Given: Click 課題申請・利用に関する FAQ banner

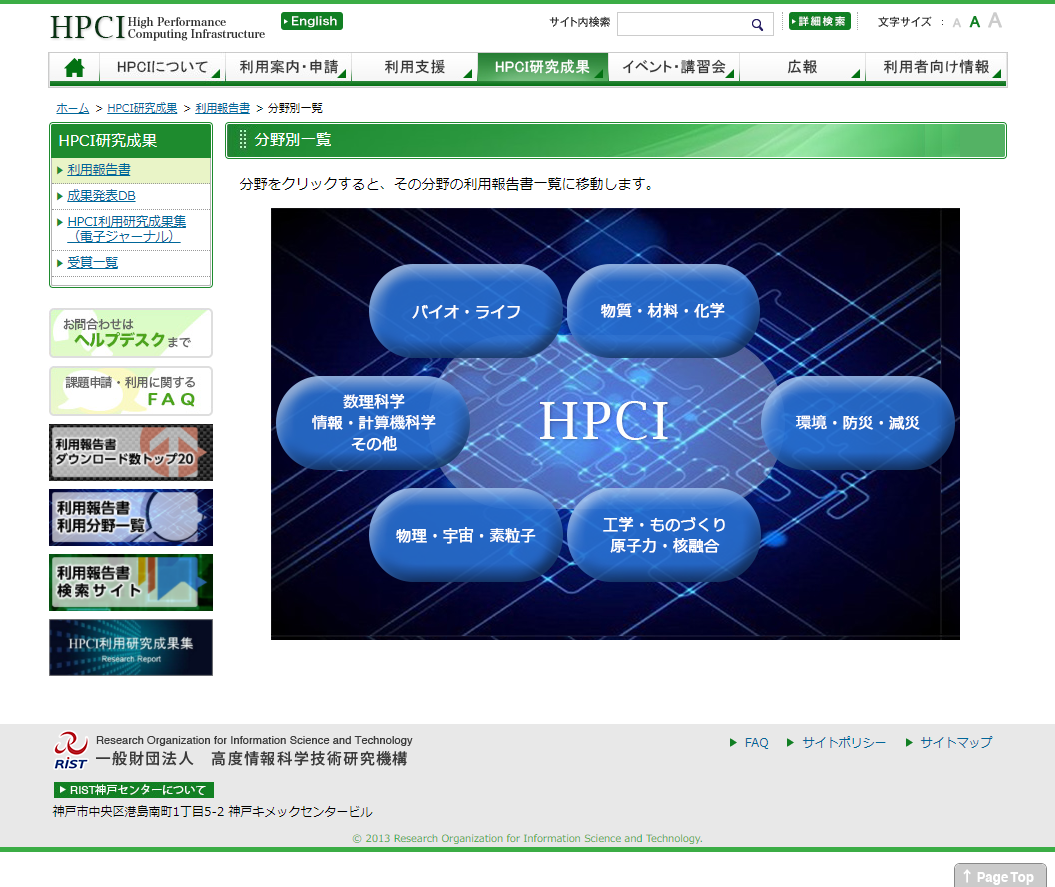Looking at the screenshot, I should point(131,391).
